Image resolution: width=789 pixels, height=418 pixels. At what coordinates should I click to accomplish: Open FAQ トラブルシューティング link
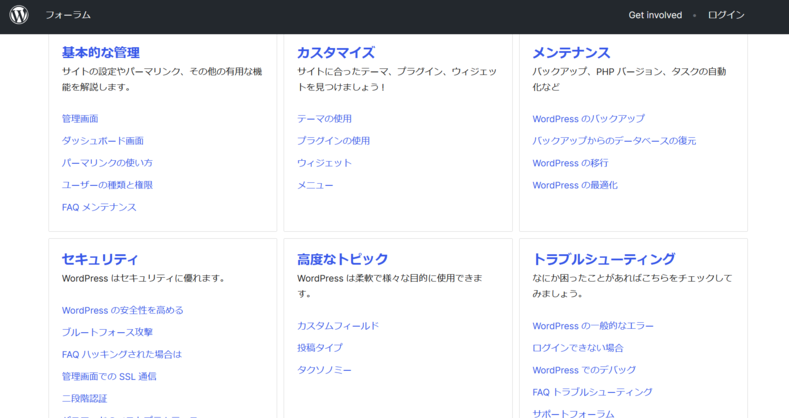[592, 392]
